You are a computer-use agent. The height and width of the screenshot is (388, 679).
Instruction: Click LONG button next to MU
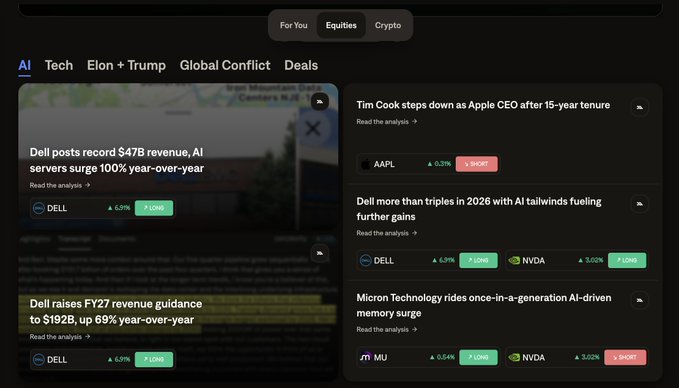[478, 357]
